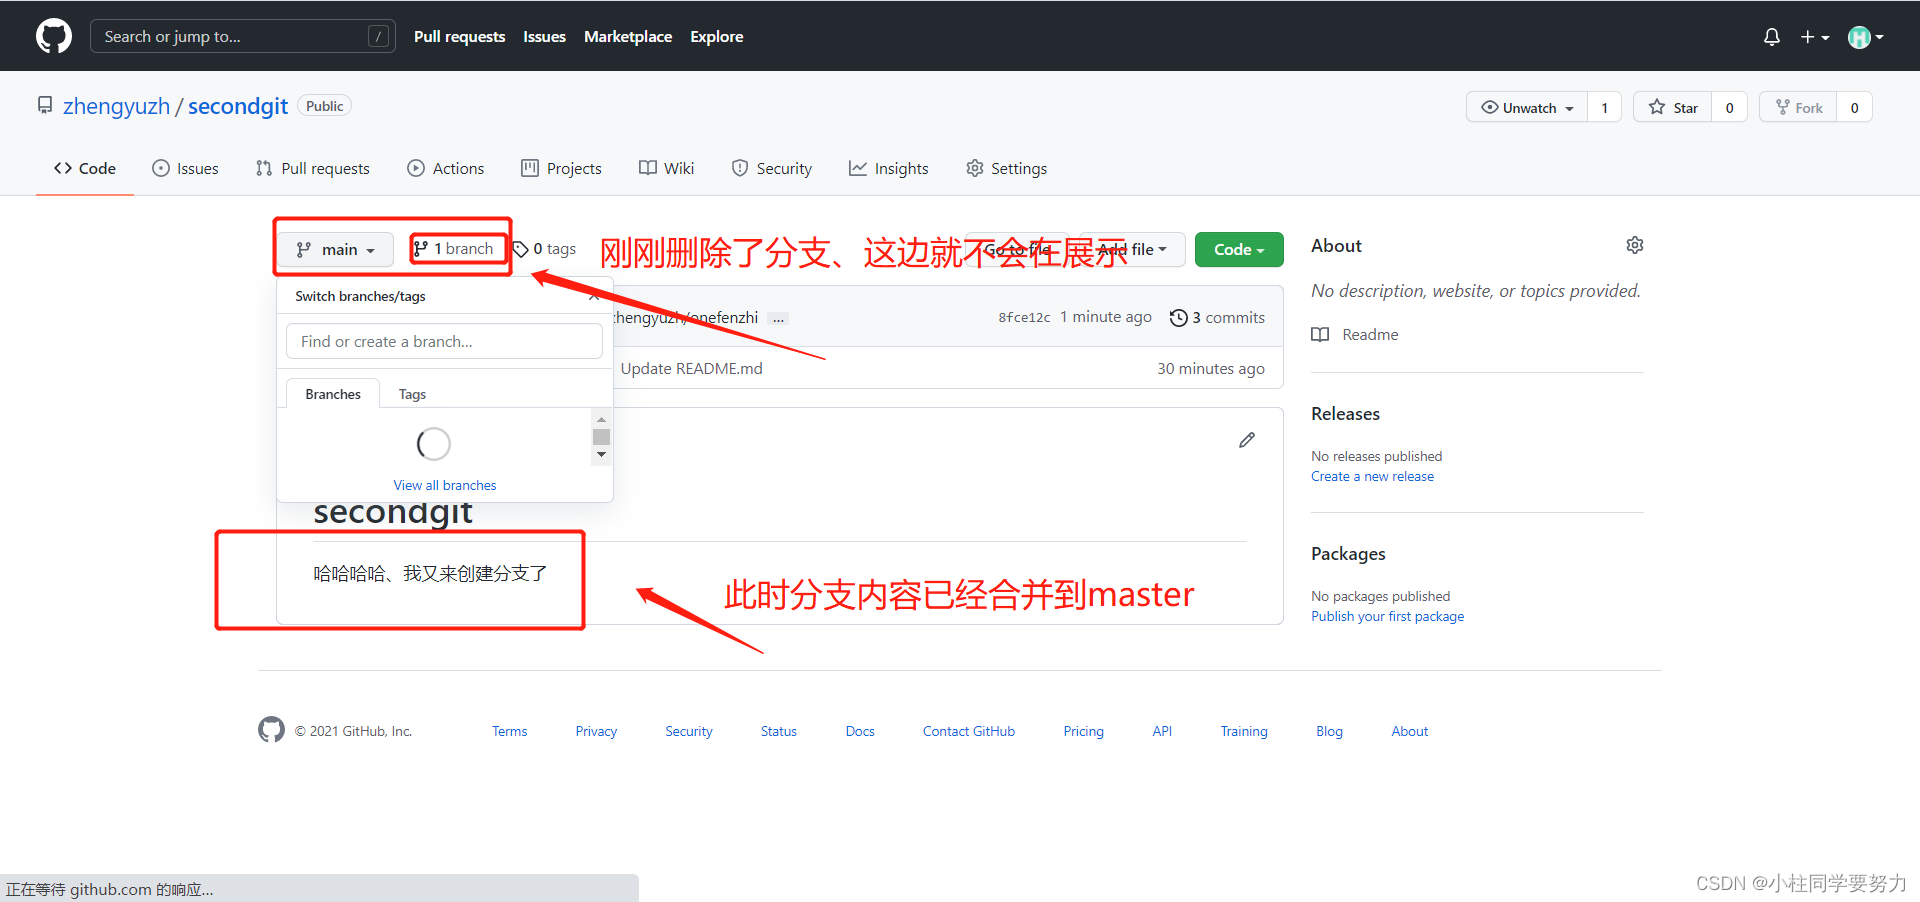Expand the main branch selector

point(336,249)
